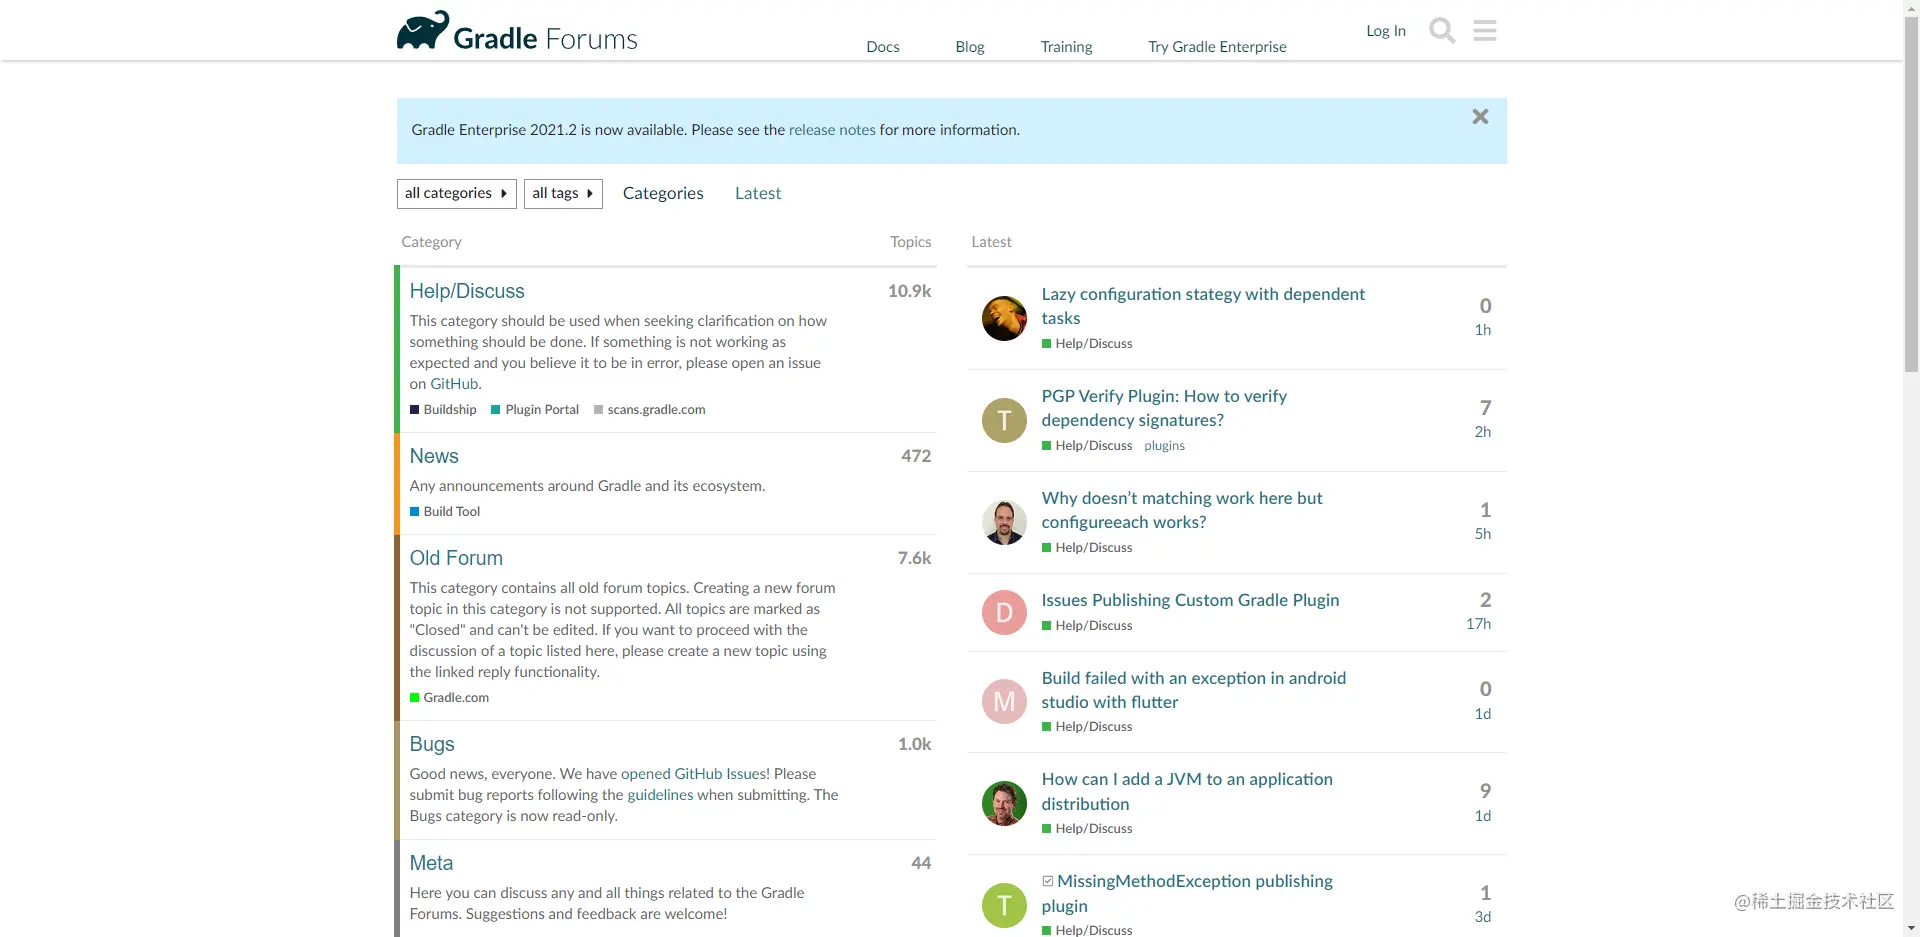Dismiss the Gradle Enterprise announcement banner
Screen dimensions: 1920x937
pyautogui.click(x=1480, y=117)
